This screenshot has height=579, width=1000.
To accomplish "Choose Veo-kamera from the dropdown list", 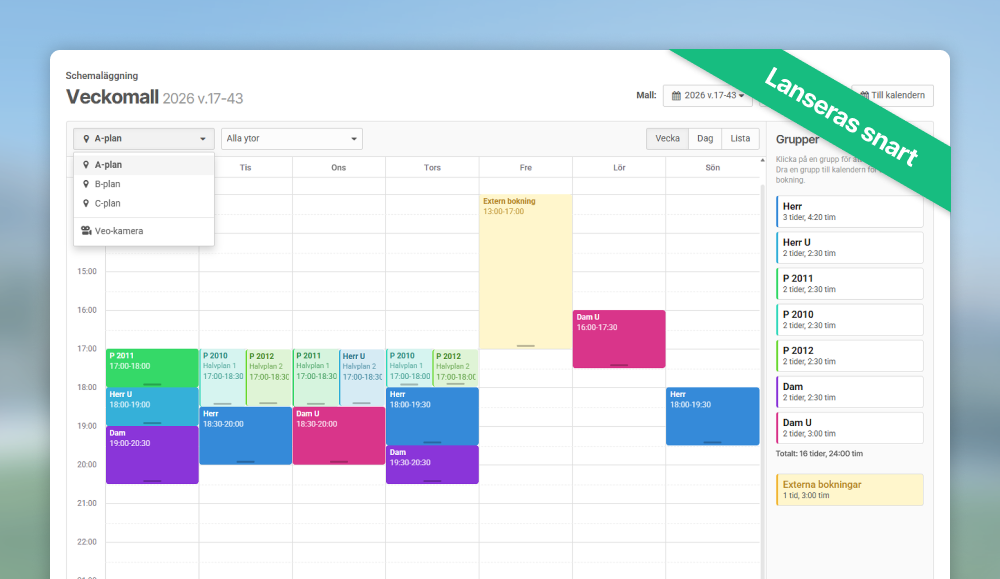I will 143,231.
